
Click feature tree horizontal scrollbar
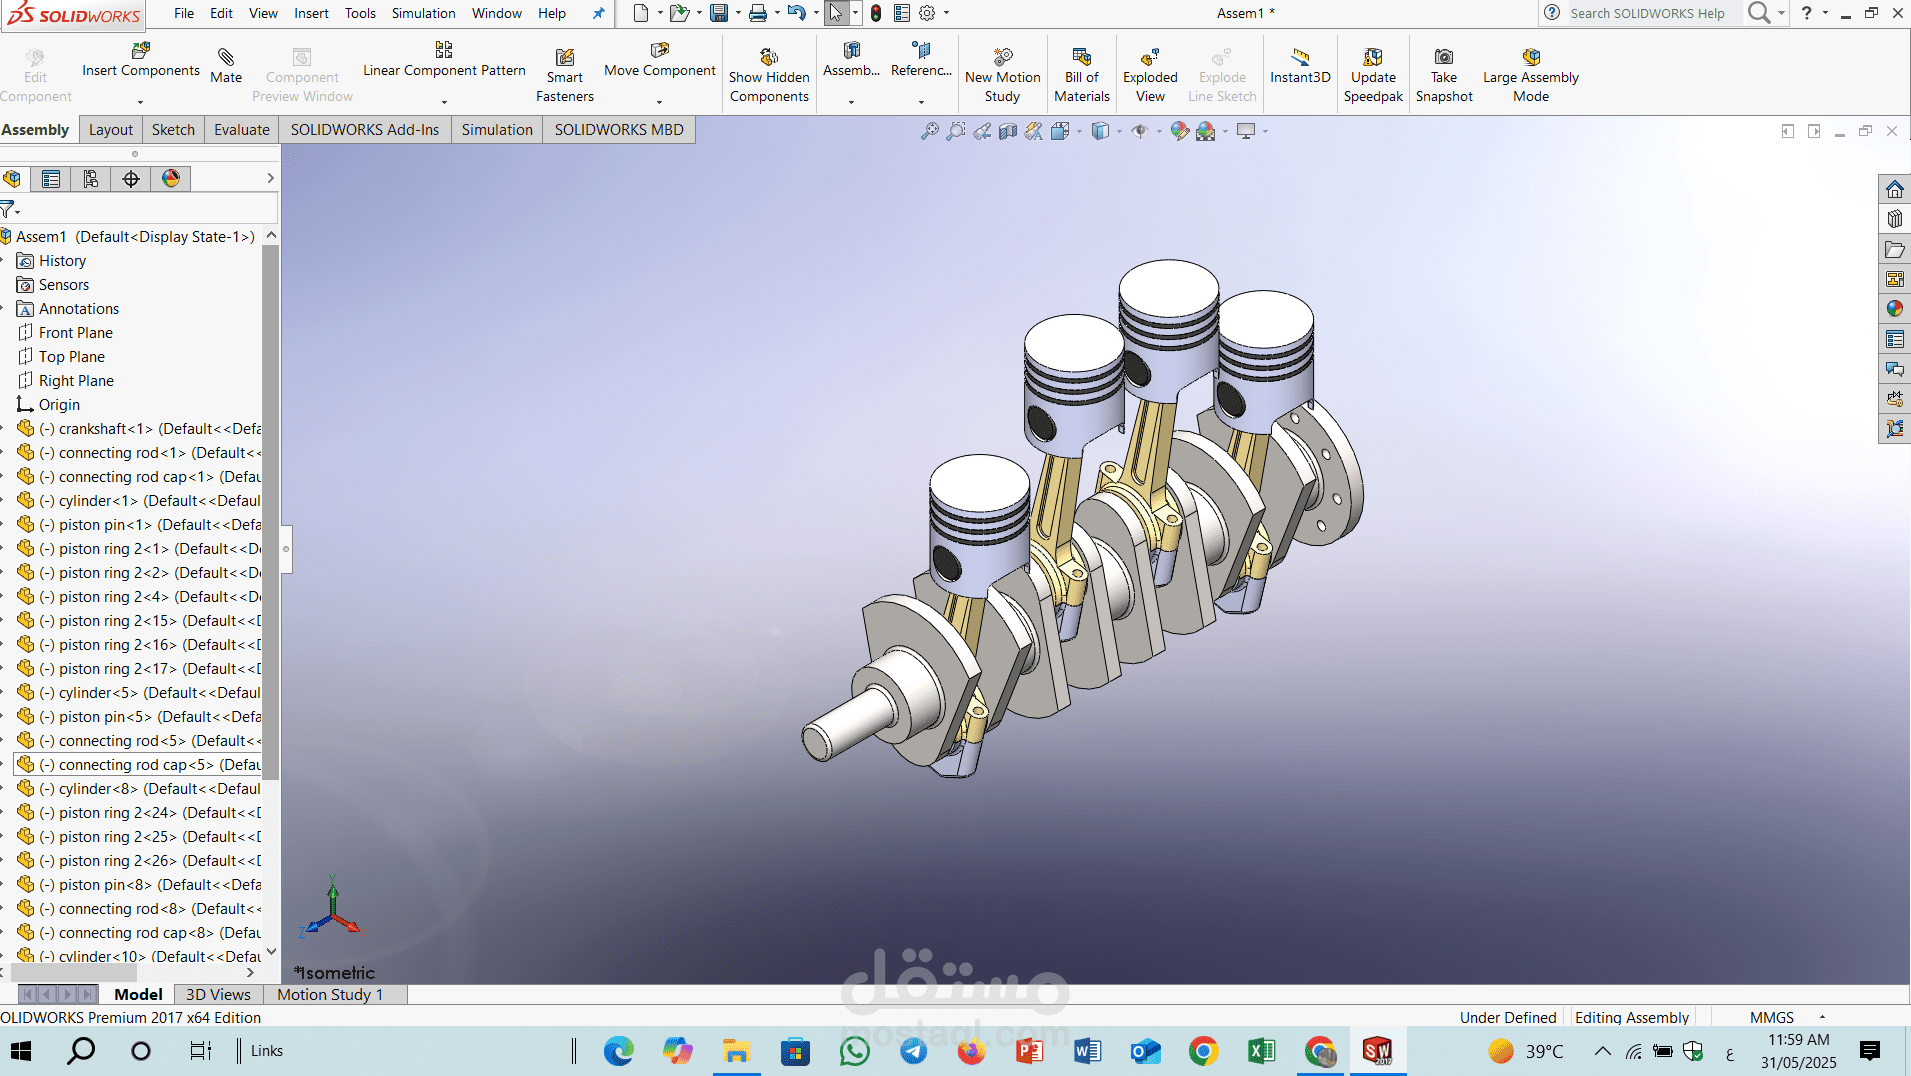74,972
